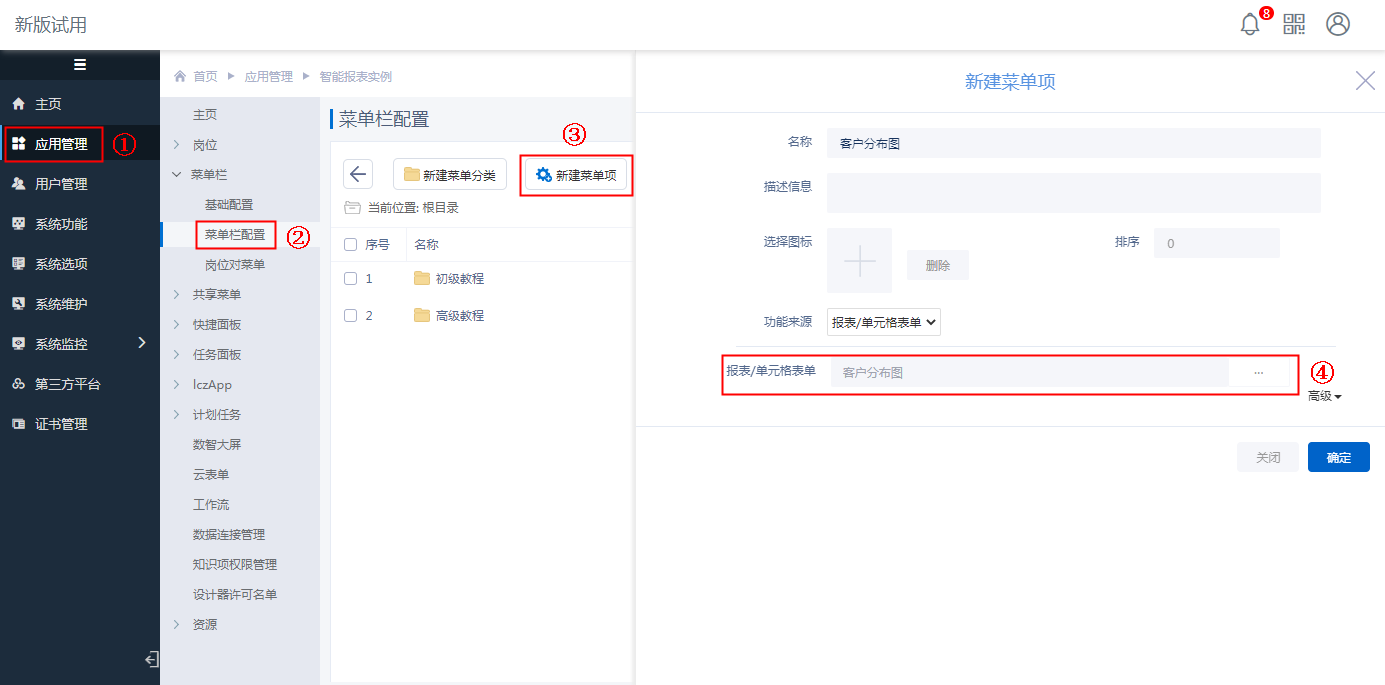This screenshot has width=1385, height=685.
Task: Open 用户管理 in left sidebar
Action: coord(61,184)
